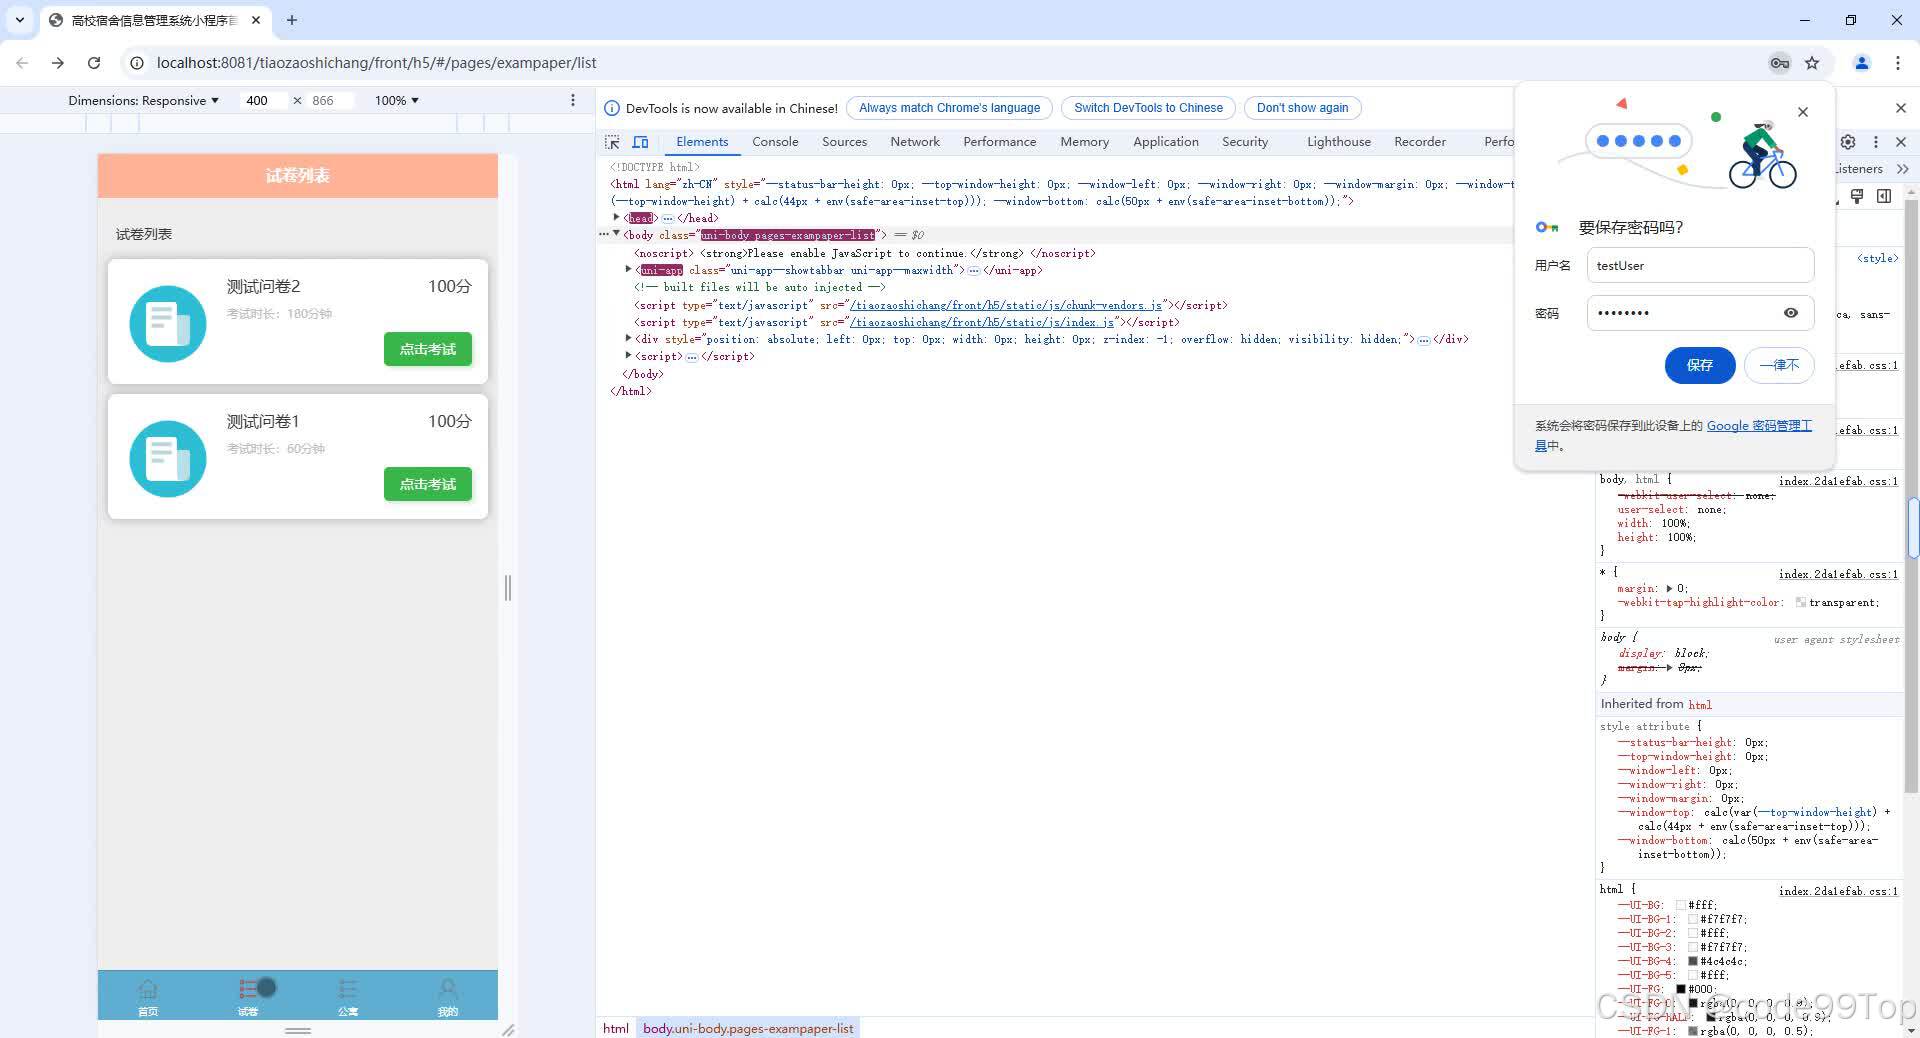This screenshot has height=1038, width=1920.
Task: Click 点击考试 for 测试问卷1
Action: [x=428, y=484]
